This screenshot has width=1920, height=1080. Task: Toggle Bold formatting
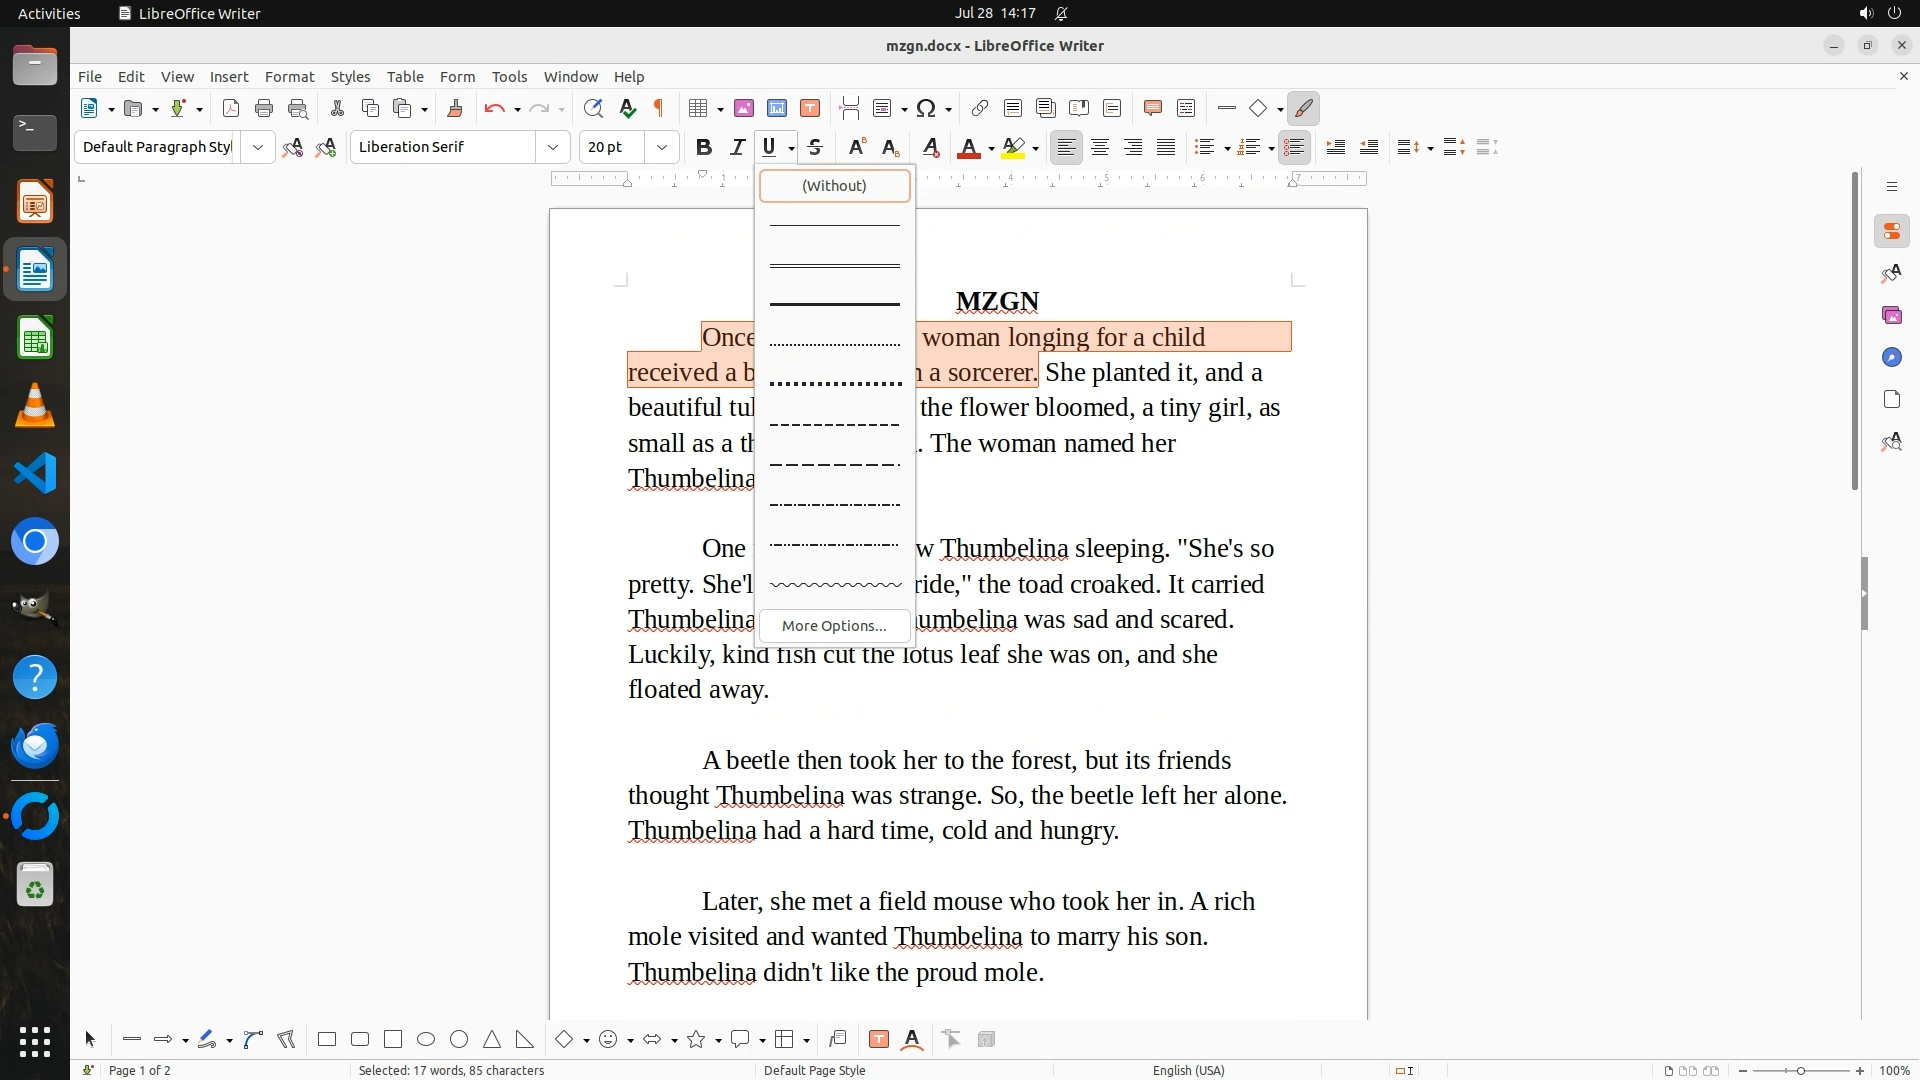pos(704,147)
